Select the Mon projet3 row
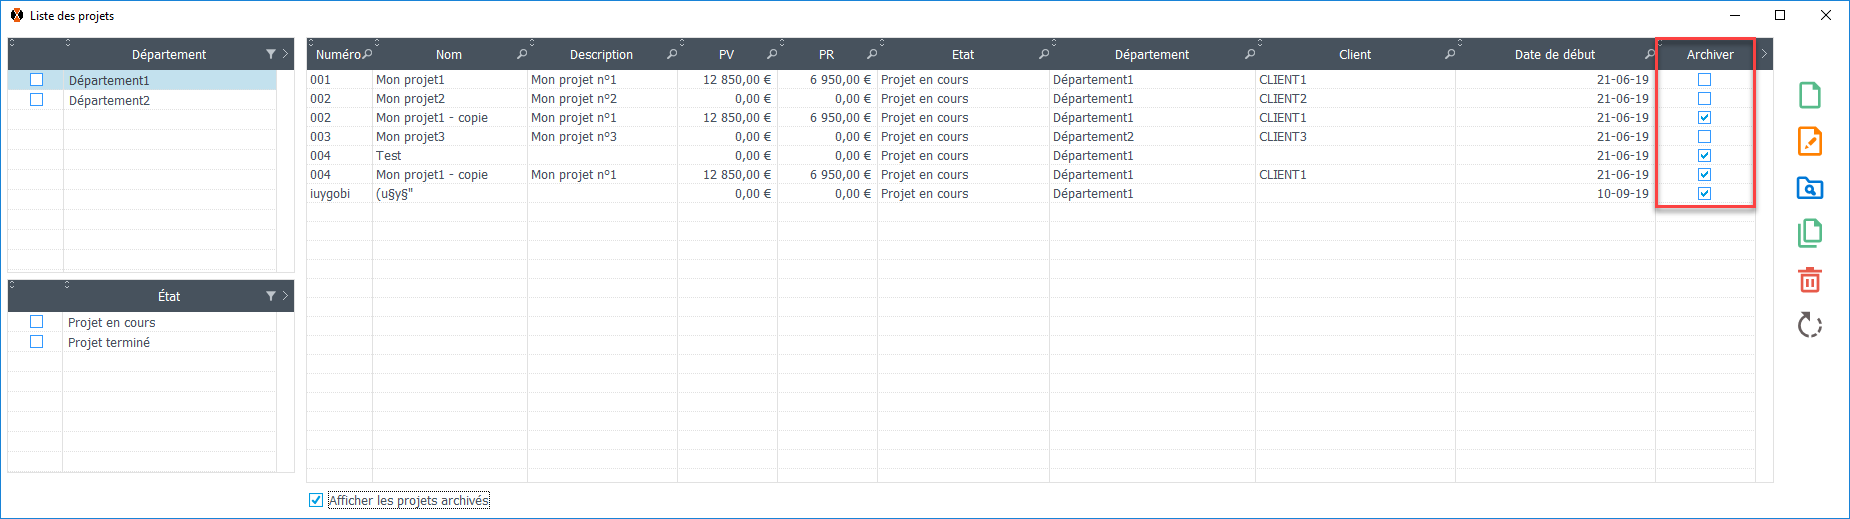The height and width of the screenshot is (519, 1850). [410, 137]
